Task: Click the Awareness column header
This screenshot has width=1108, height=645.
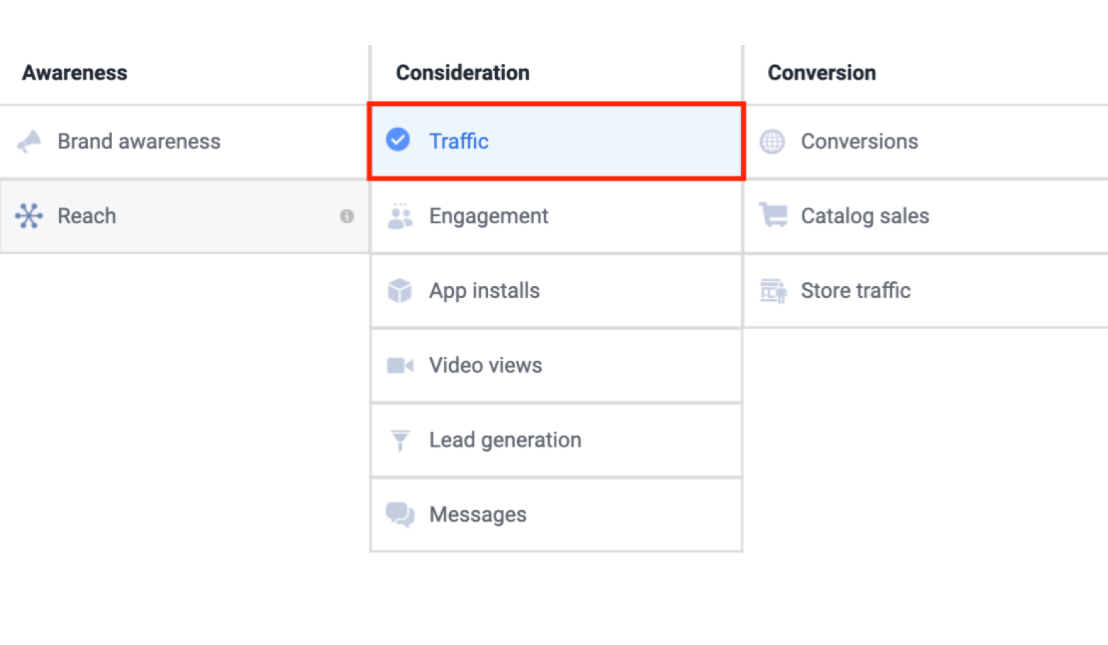Action: click(75, 73)
